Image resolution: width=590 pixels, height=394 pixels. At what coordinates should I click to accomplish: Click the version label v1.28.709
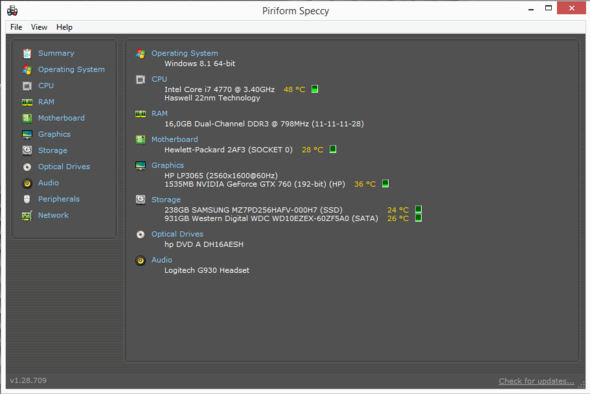[28, 380]
